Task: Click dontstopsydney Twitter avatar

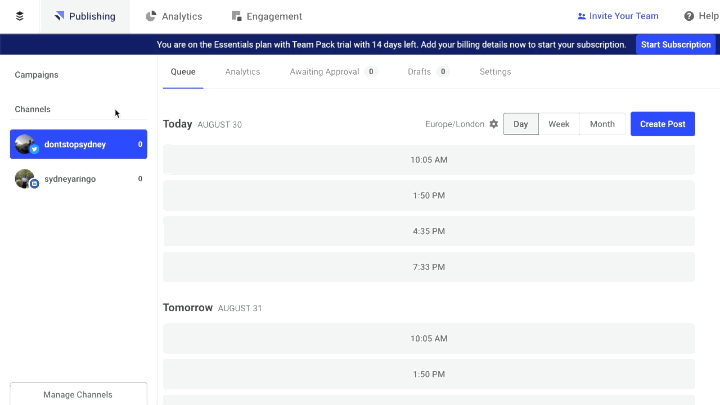Action: pos(26,144)
